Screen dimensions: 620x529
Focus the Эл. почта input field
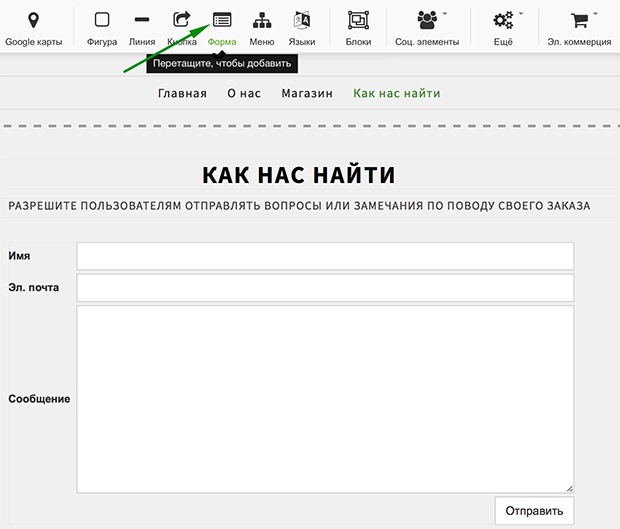(325, 288)
